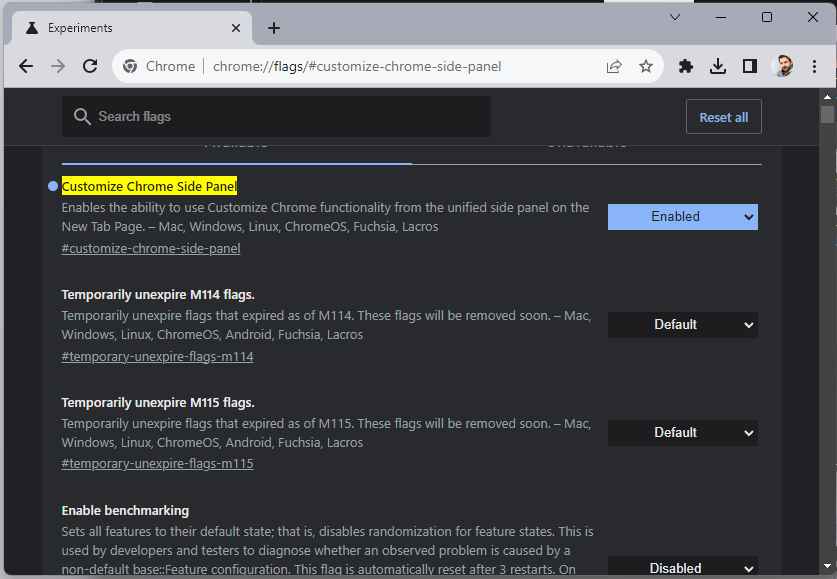Click the share icon in the address bar

coord(614,66)
